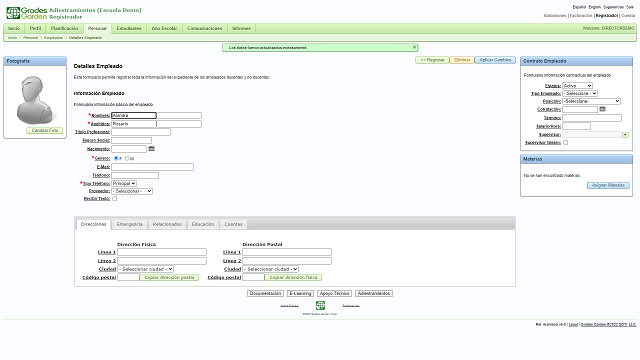Click the Salir link
The image size is (640, 360).
click(x=630, y=7)
